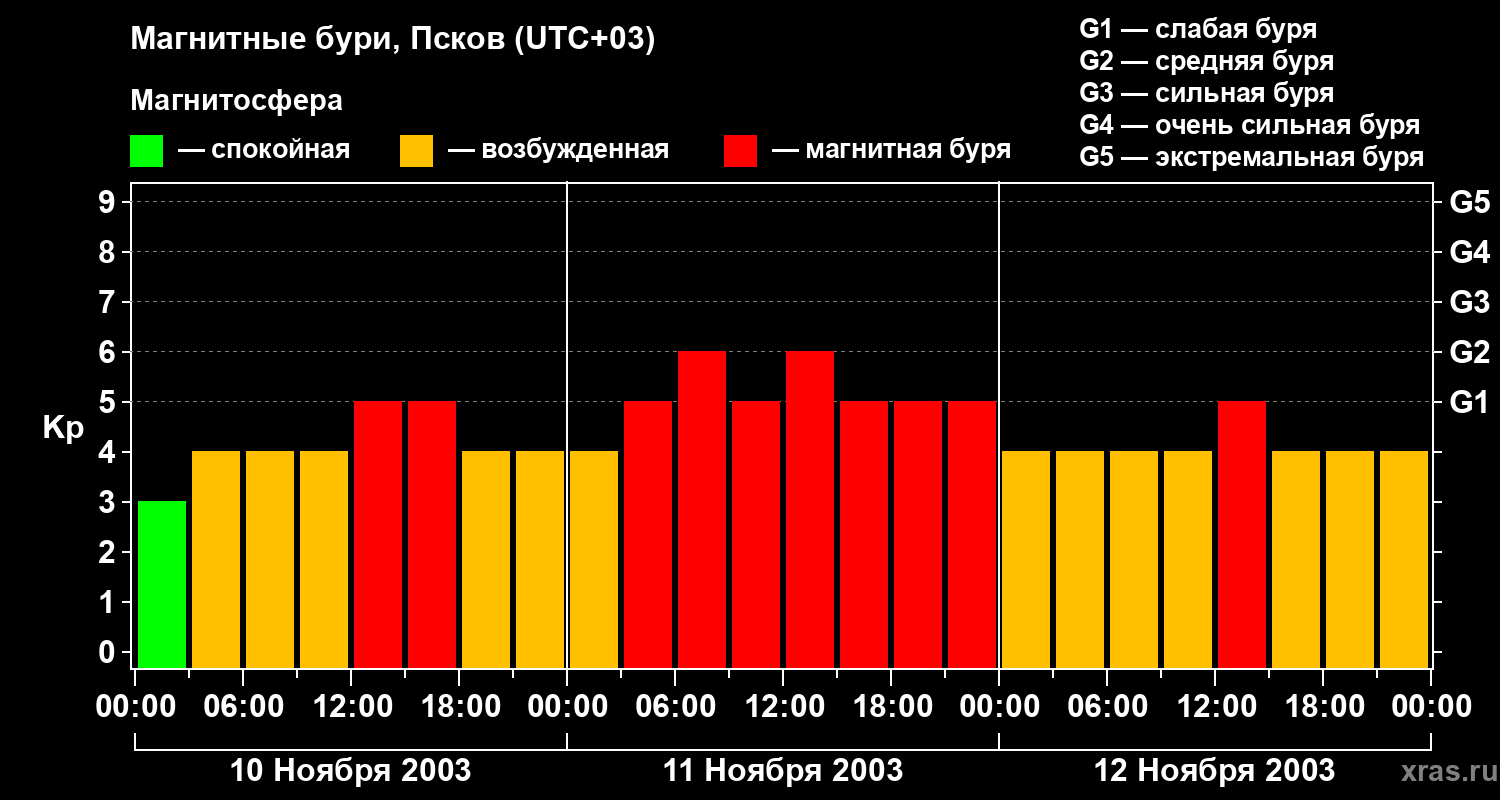
Task: Click the '5' value on the Kp axis
Action: [x=109, y=402]
